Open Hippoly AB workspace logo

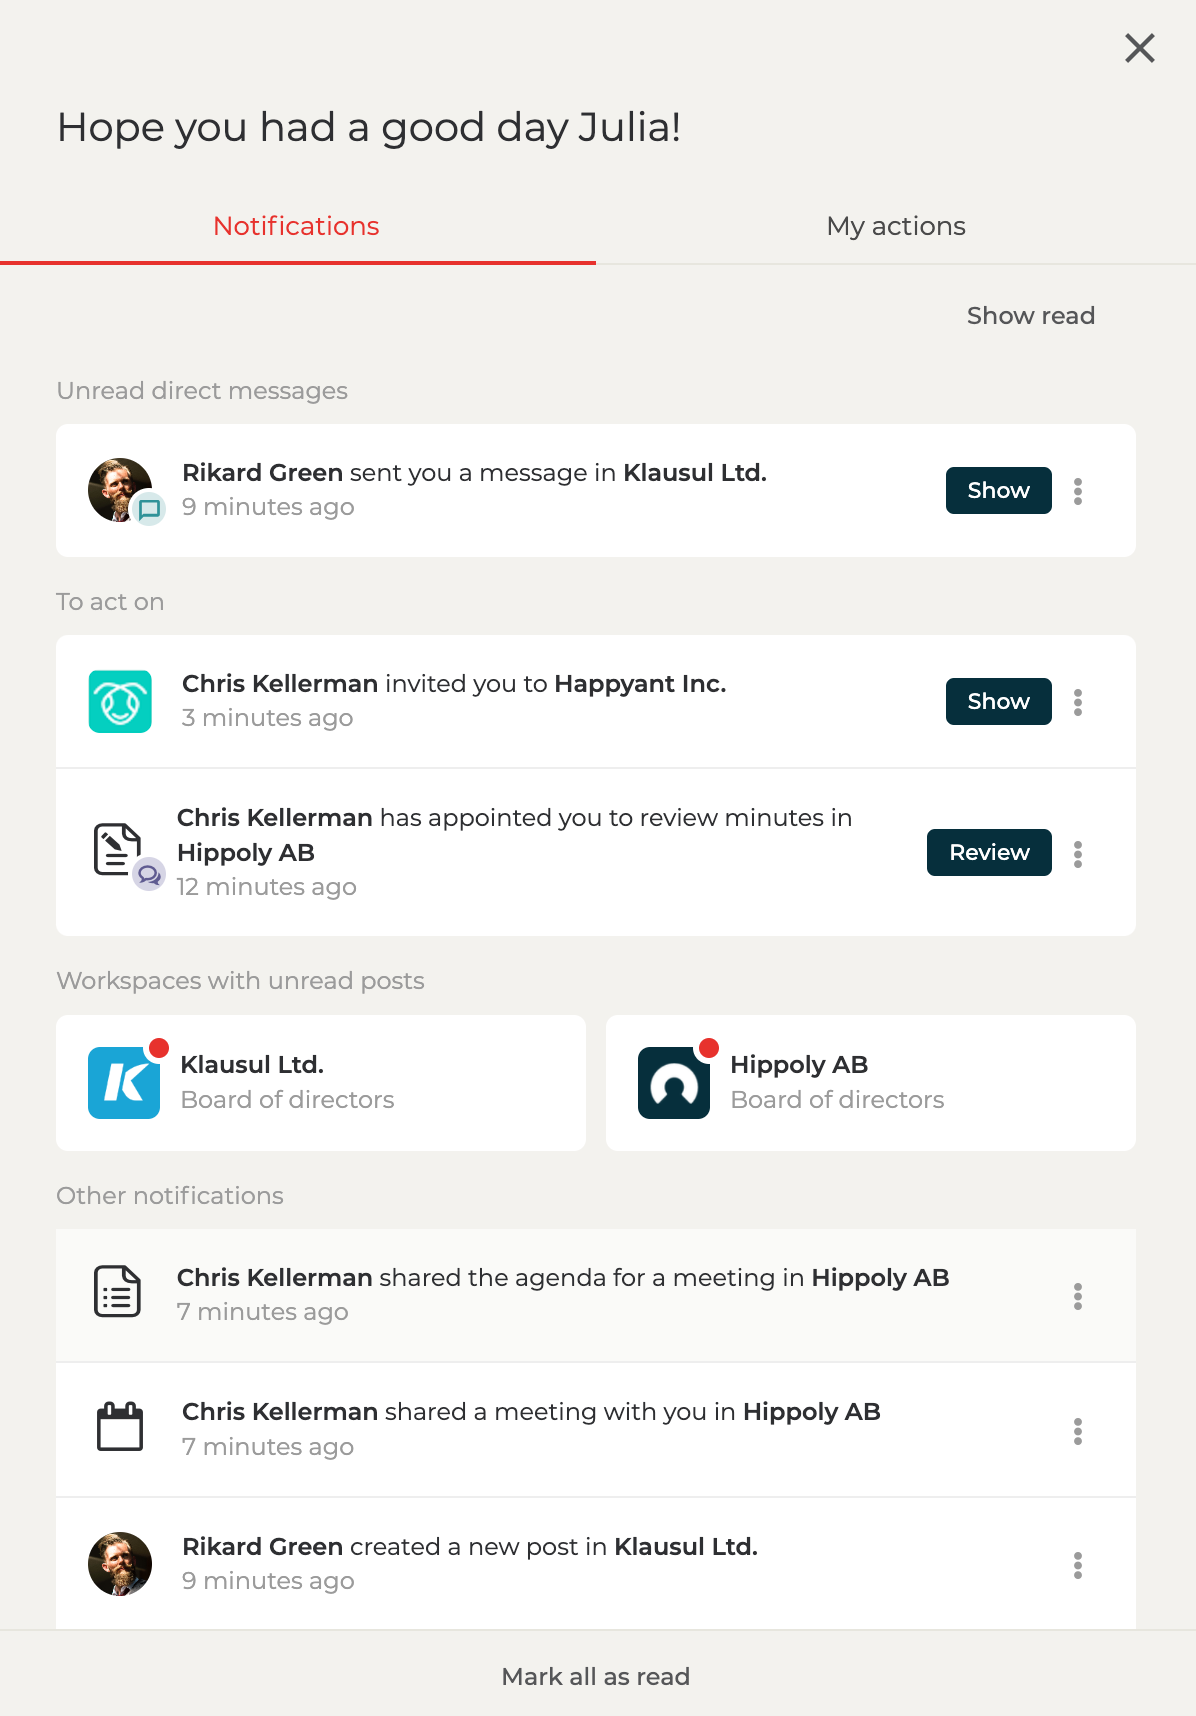(674, 1083)
